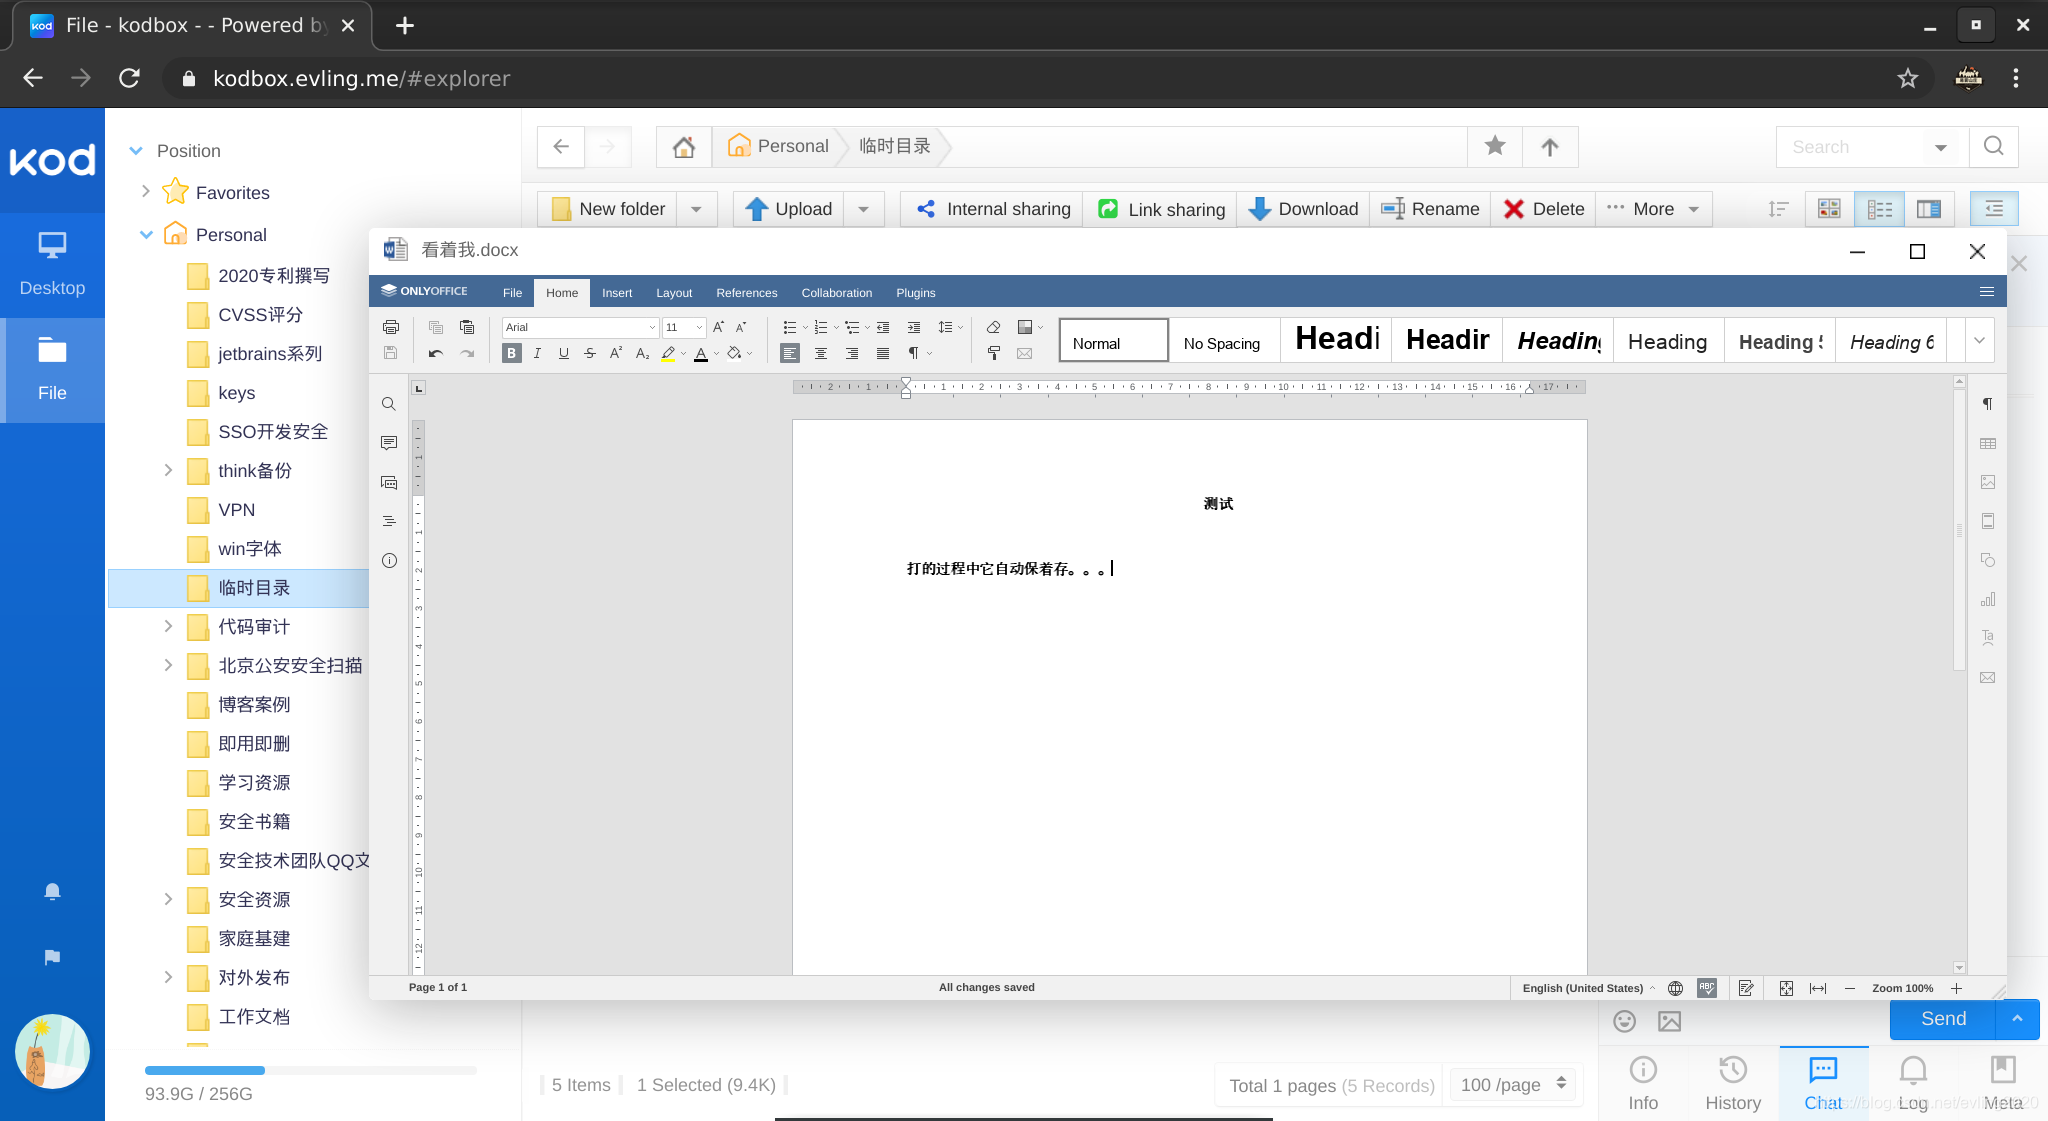Viewport: 2048px width, 1121px height.
Task: Open the Comments panel in left sidebar
Action: point(389,443)
